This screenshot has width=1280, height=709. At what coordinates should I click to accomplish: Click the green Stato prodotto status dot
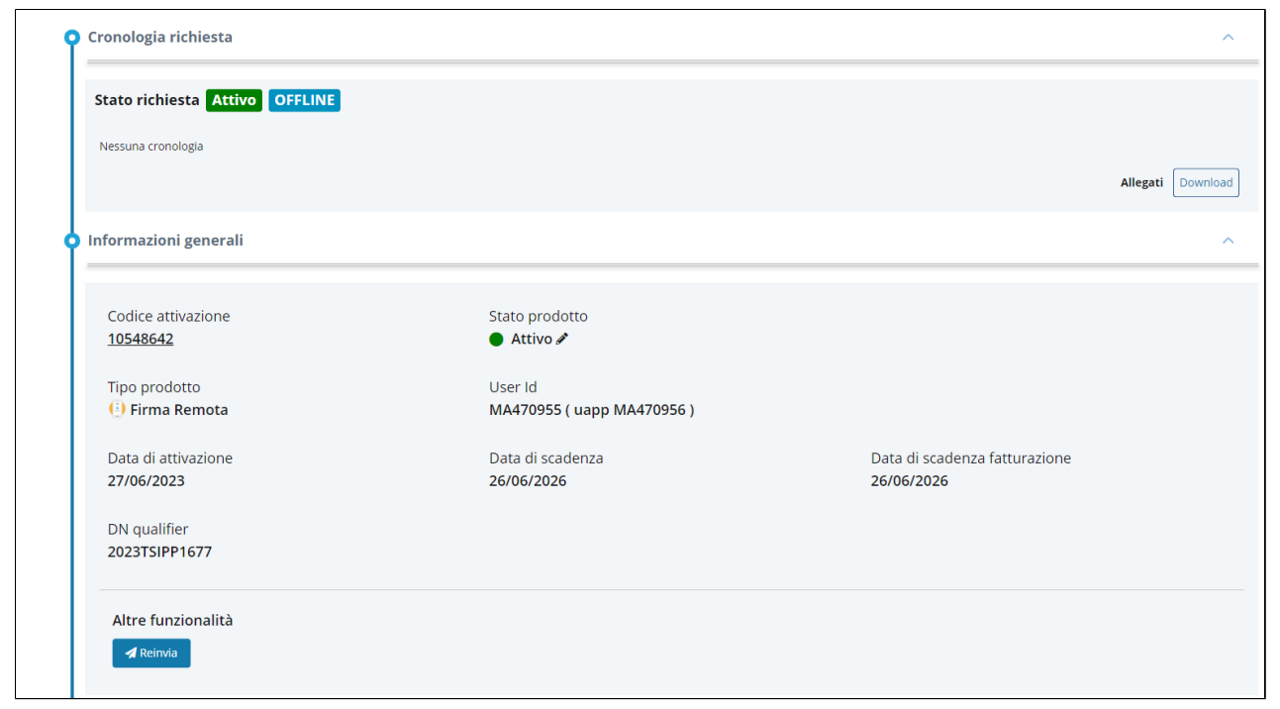click(x=496, y=339)
